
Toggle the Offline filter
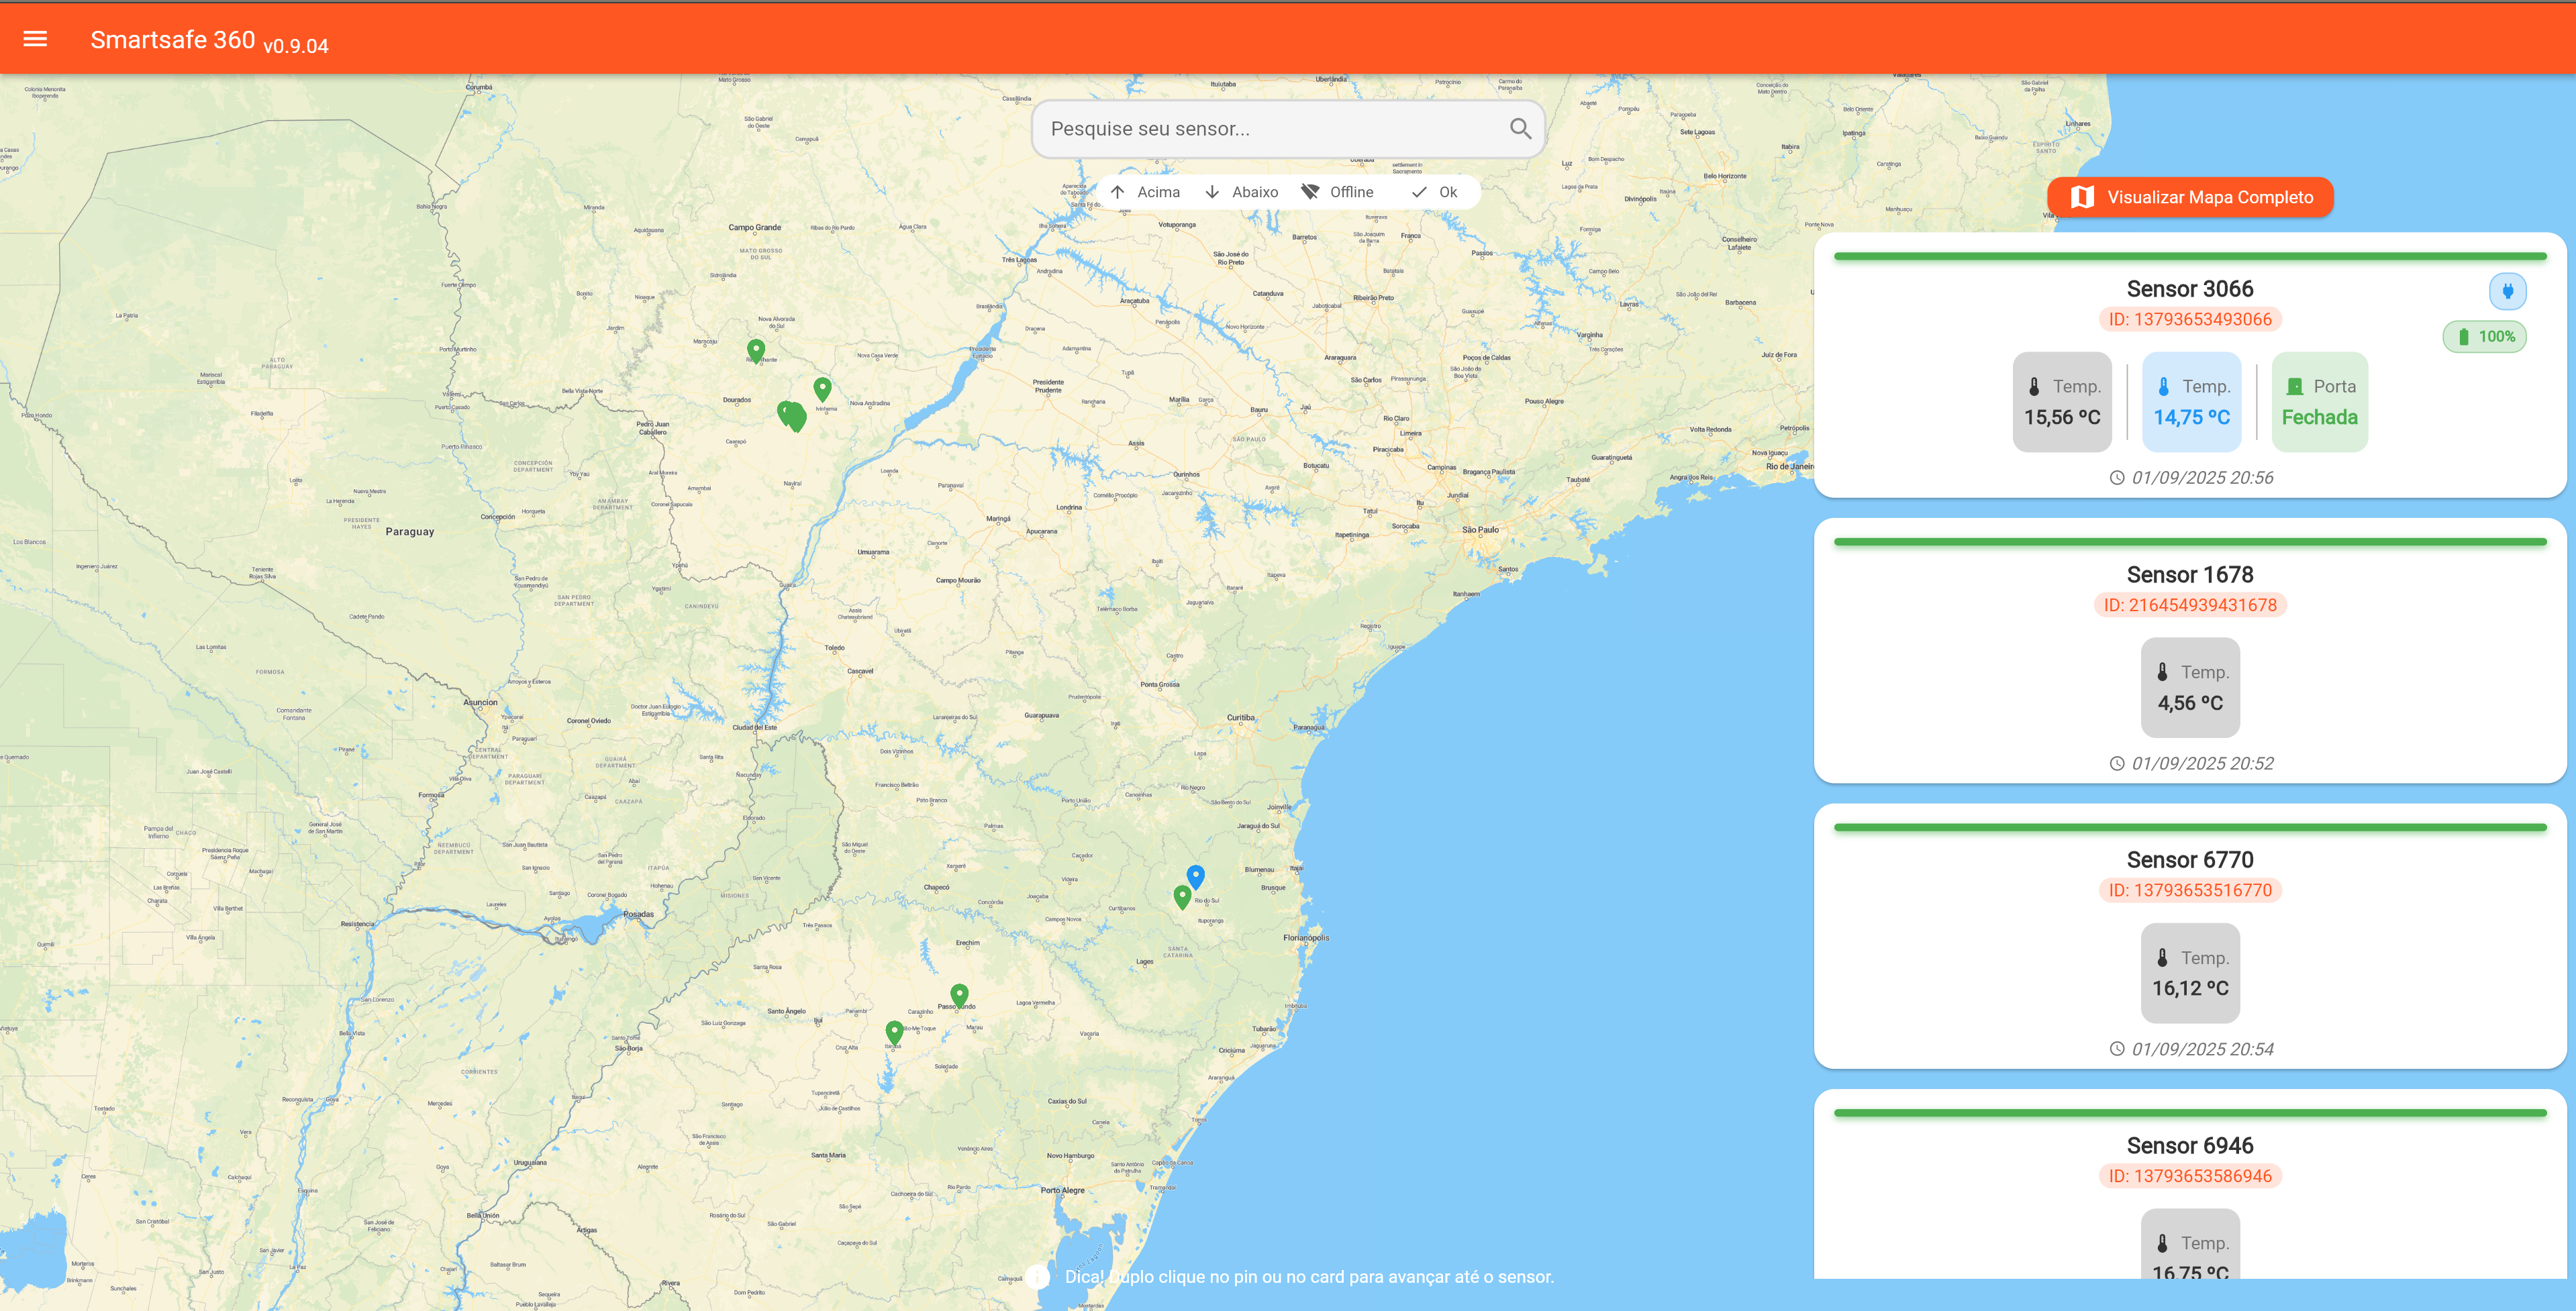[1337, 192]
